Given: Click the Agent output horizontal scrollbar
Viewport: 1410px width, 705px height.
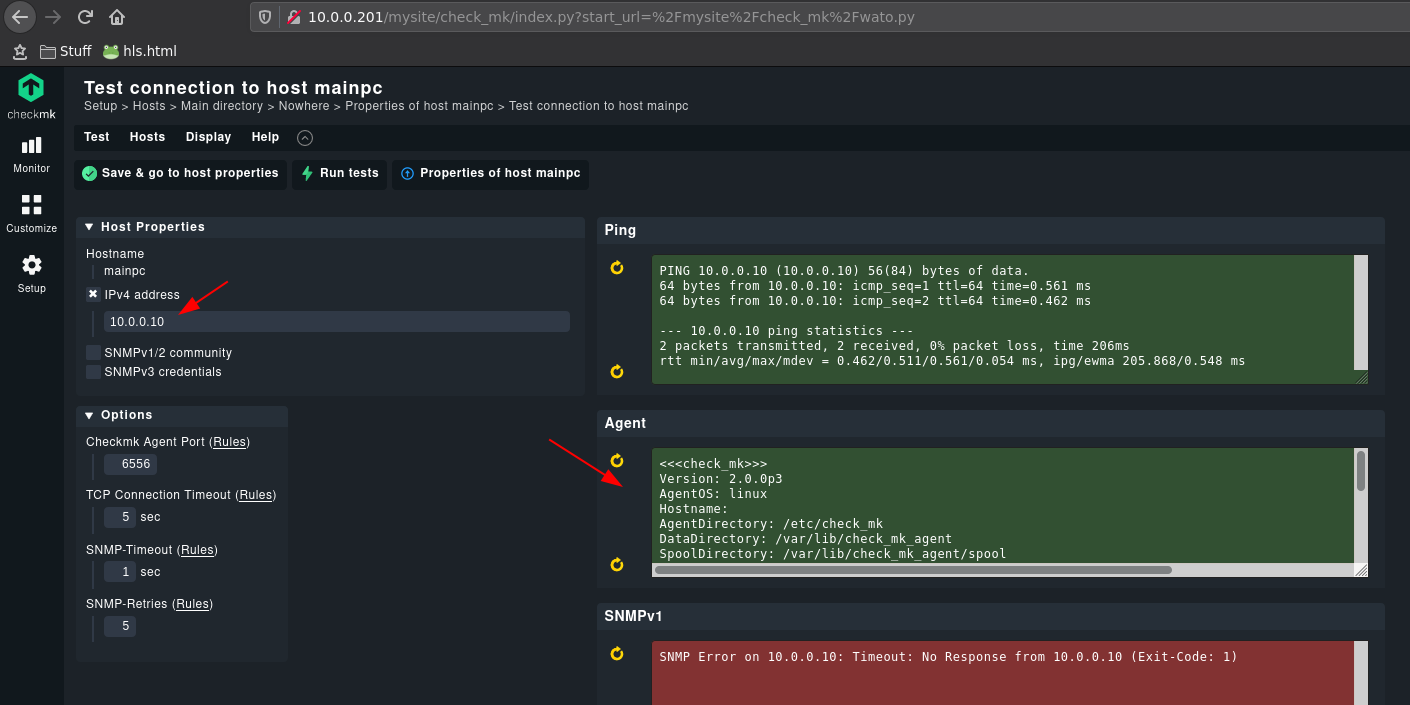Looking at the screenshot, I should (913, 570).
